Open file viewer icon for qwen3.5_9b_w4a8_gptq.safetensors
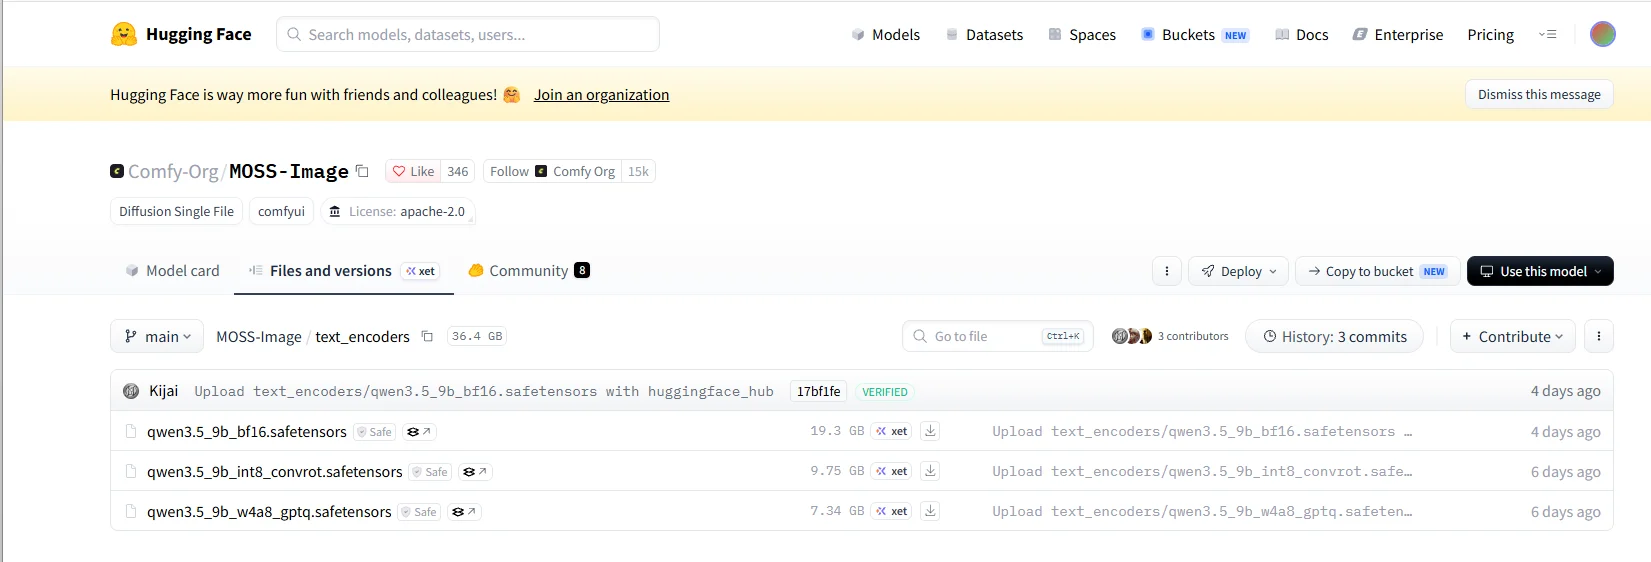The image size is (1651, 562). pos(464,512)
